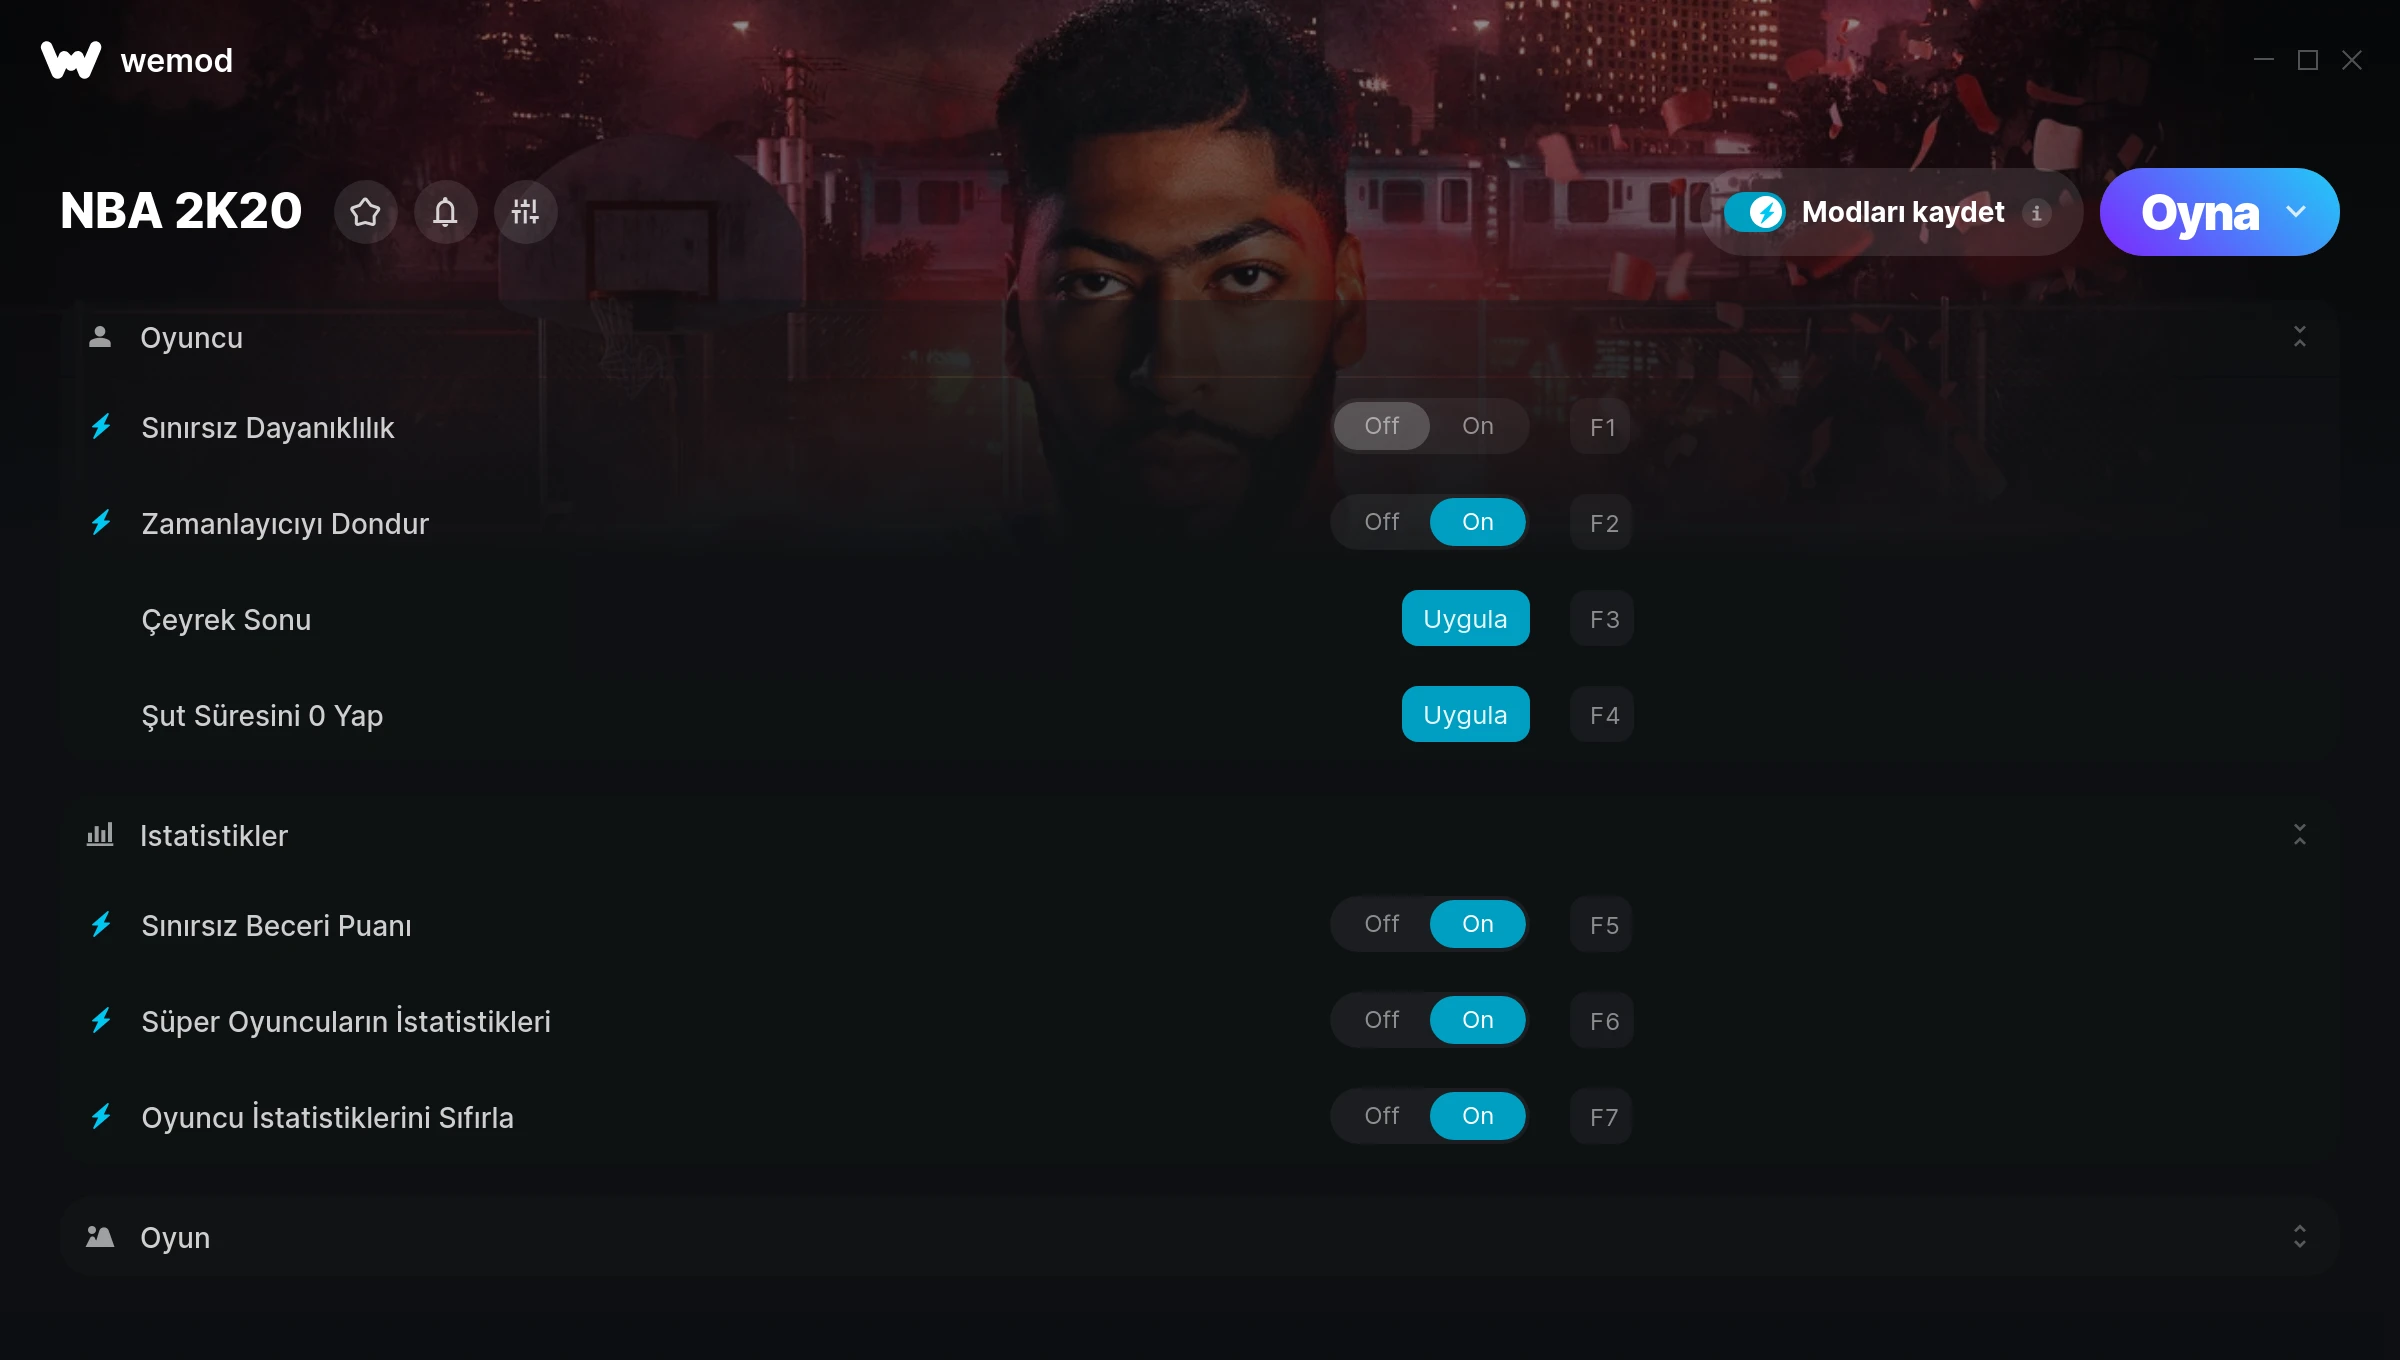The image size is (2400, 1360).
Task: Click the Oyuncu person icon
Action: 100,337
